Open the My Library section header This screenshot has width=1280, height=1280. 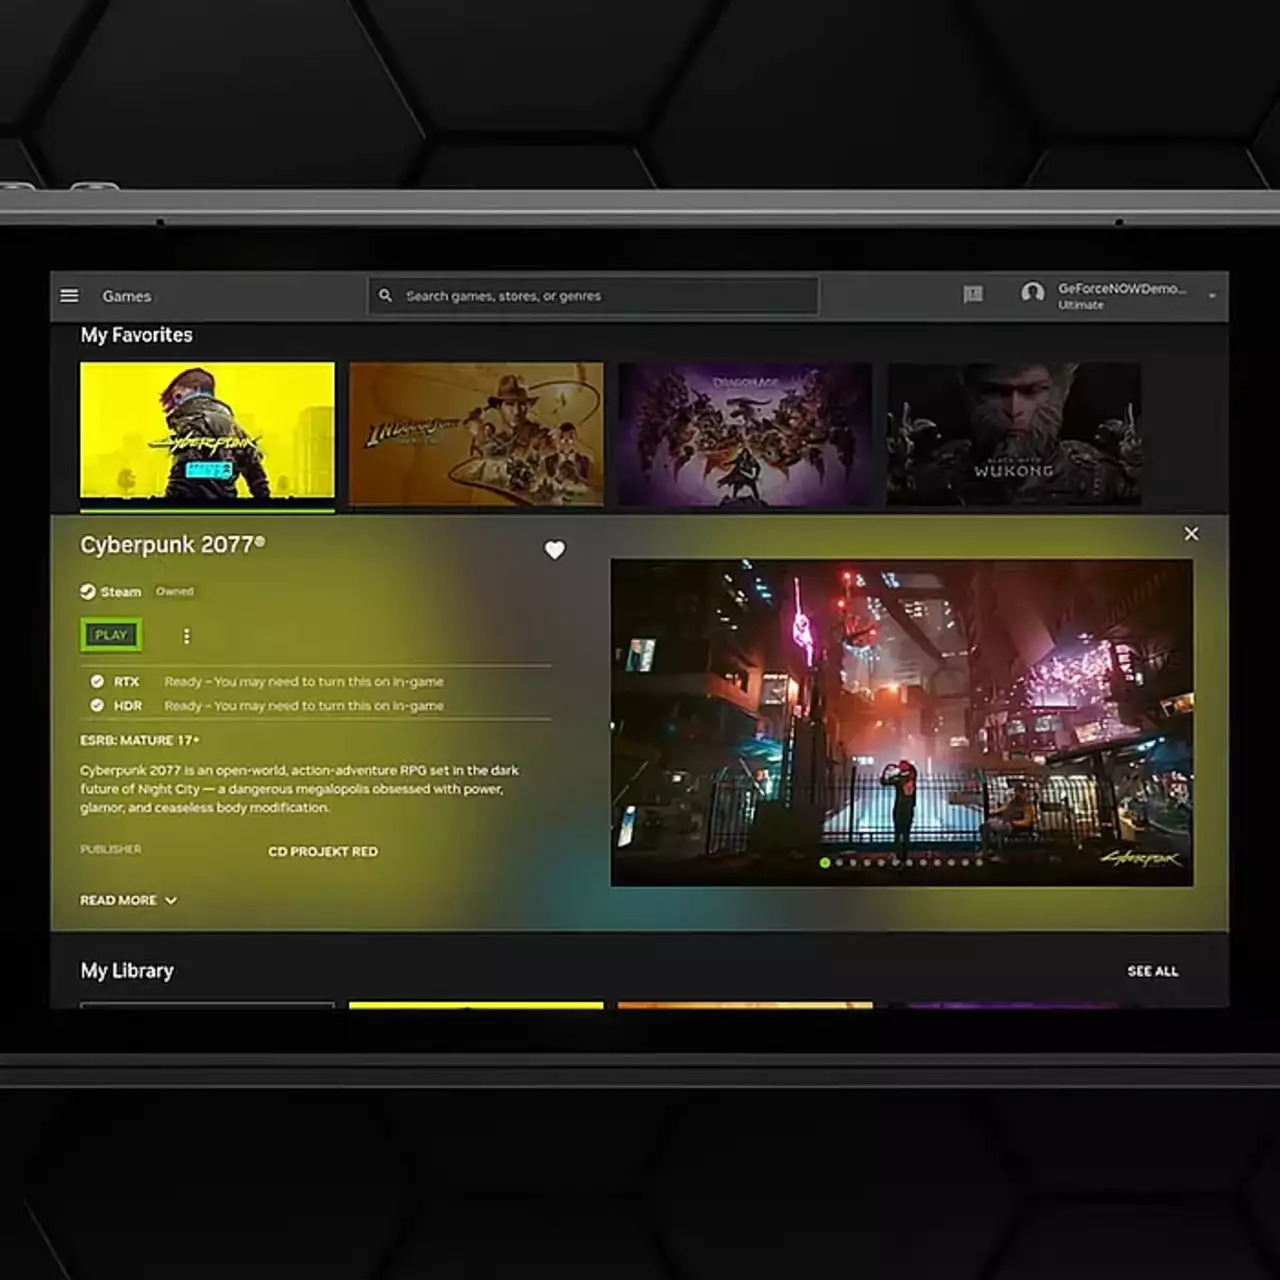point(126,969)
